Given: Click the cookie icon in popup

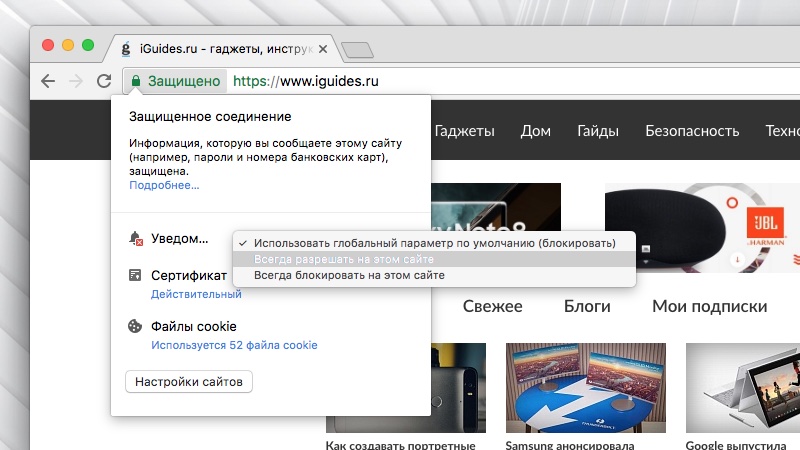Looking at the screenshot, I should click(x=135, y=326).
